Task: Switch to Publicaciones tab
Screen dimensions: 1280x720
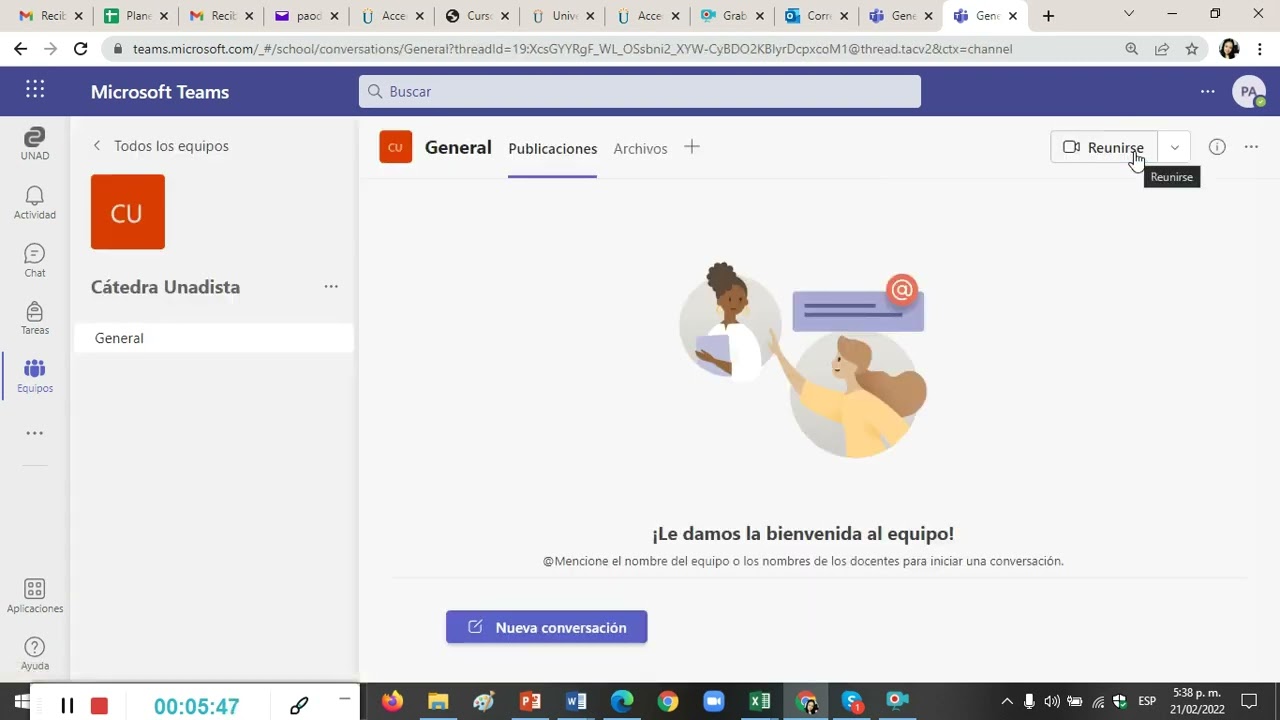Action: point(552,148)
